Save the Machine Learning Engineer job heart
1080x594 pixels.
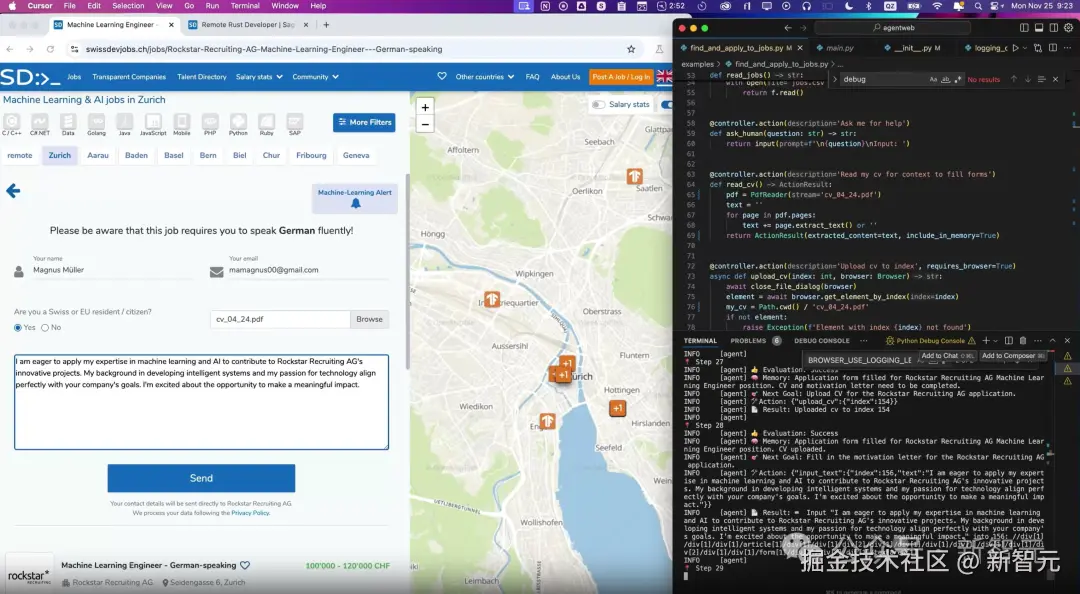[x=245, y=565]
